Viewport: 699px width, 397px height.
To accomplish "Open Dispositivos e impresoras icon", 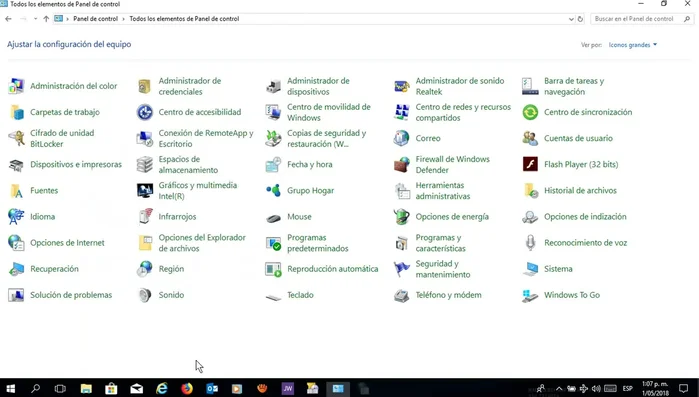I will click(x=16, y=164).
